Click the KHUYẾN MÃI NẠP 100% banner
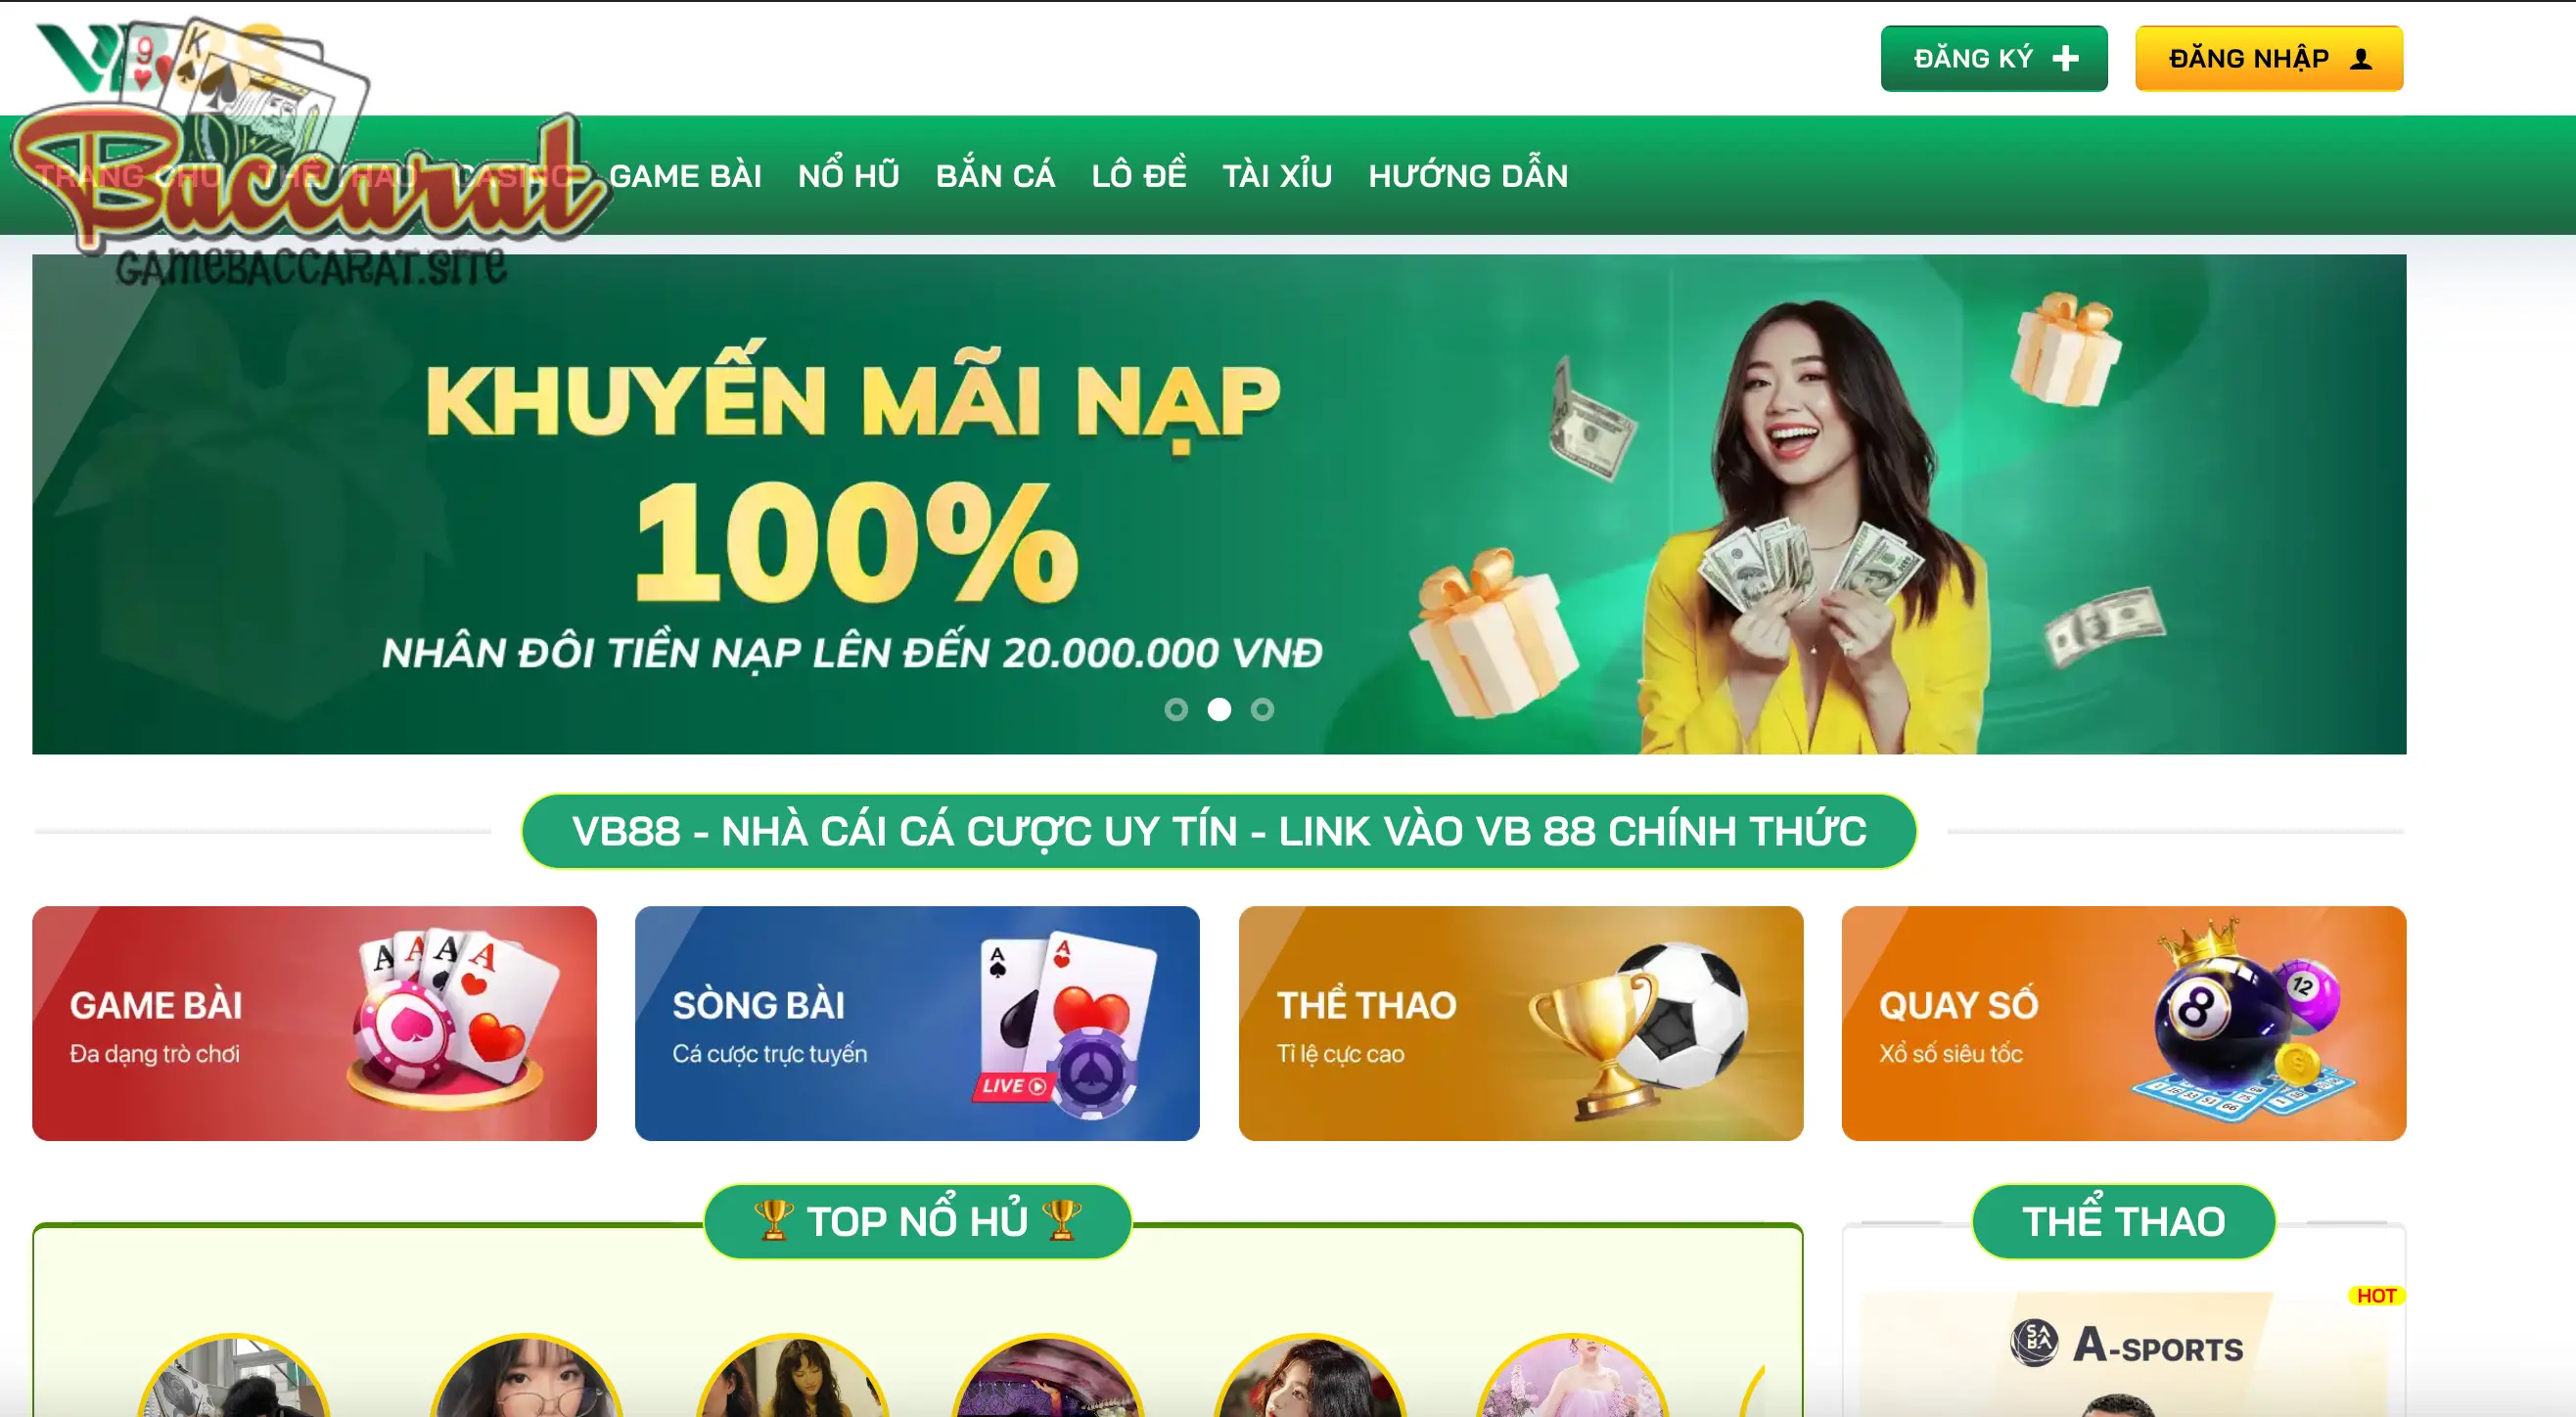The height and width of the screenshot is (1417, 2576). (x=1219, y=504)
